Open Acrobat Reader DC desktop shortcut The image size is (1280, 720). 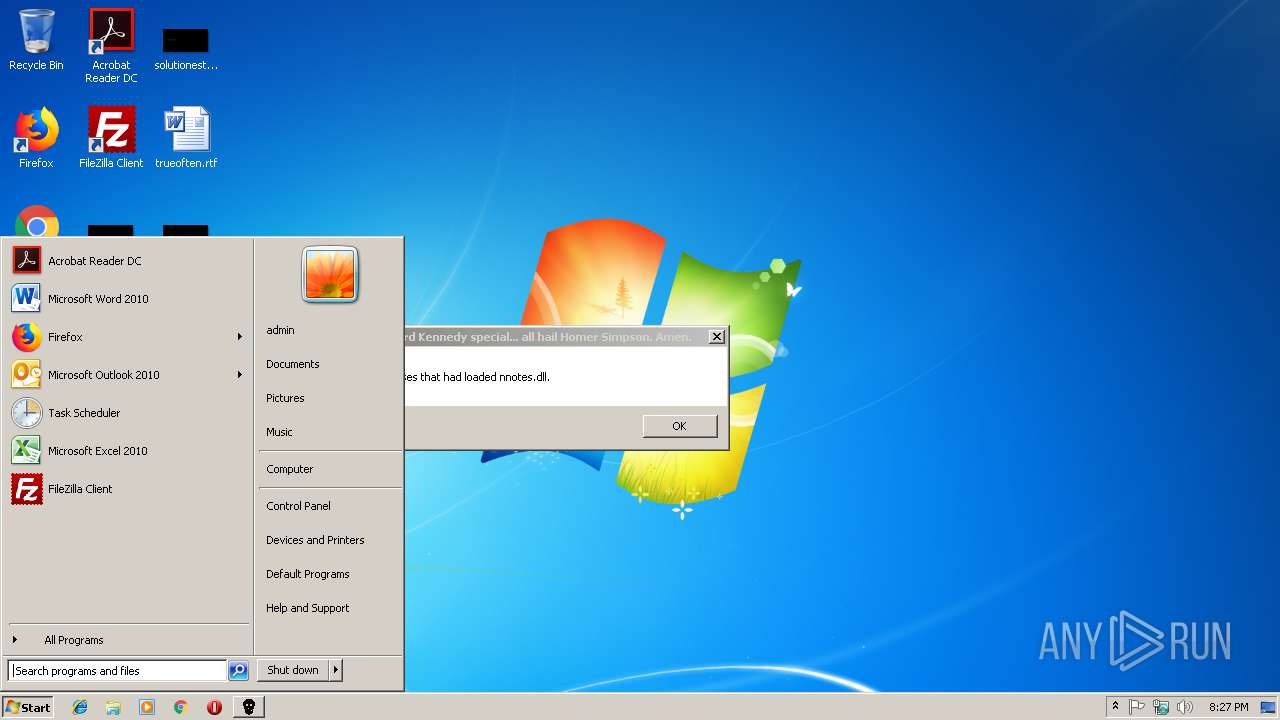click(x=111, y=45)
